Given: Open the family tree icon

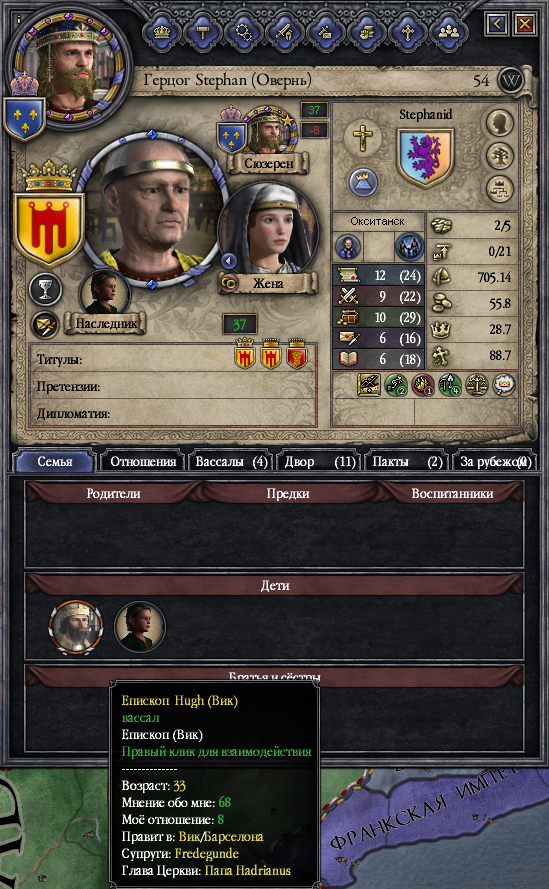Looking at the screenshot, I should 500,155.
